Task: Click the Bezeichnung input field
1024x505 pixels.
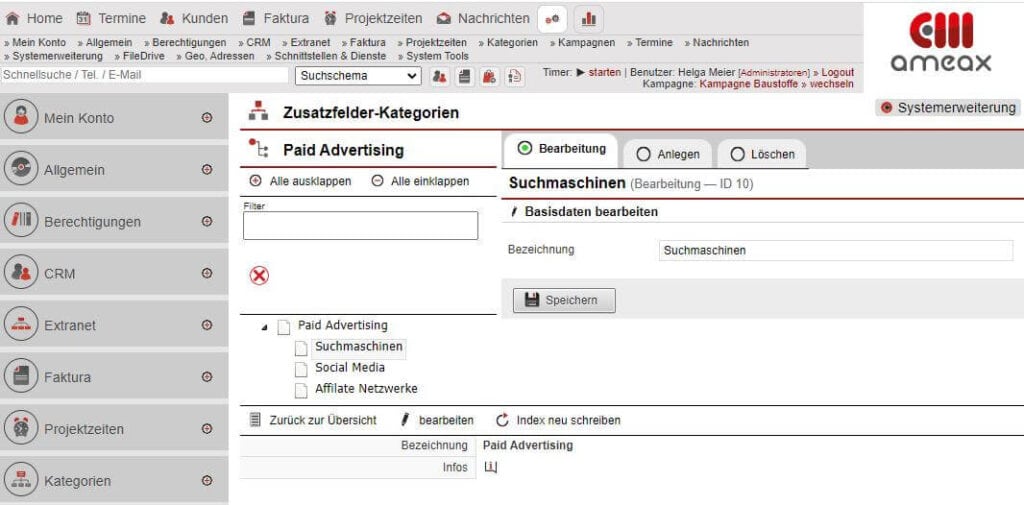Action: [835, 250]
